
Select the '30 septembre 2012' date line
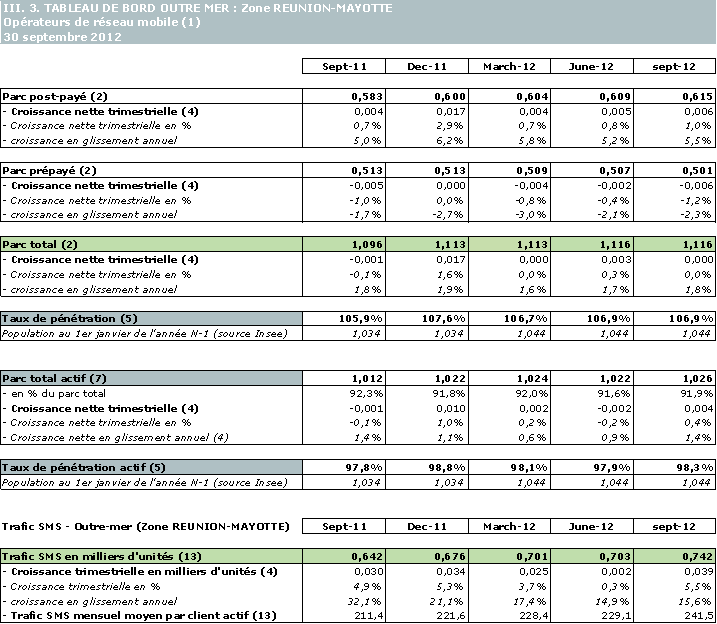[x=62, y=37]
